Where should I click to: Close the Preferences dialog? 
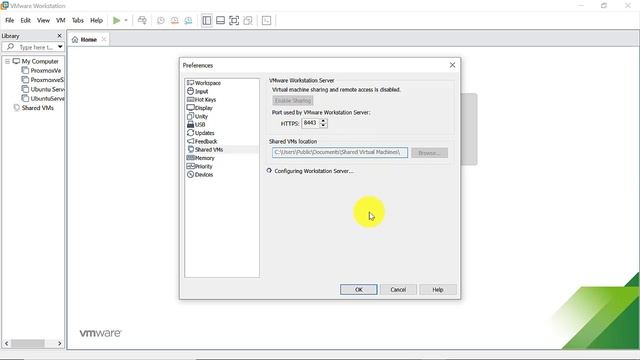[452, 65]
